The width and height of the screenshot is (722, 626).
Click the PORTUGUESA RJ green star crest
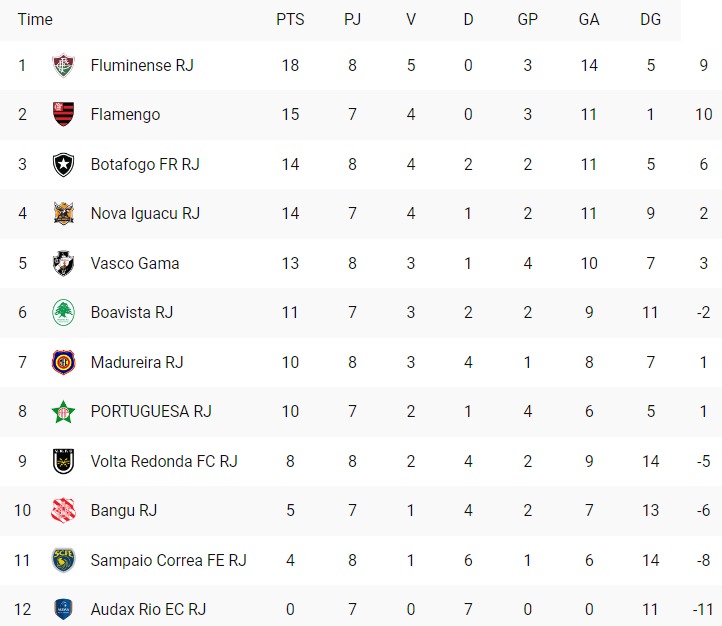pyautogui.click(x=64, y=412)
